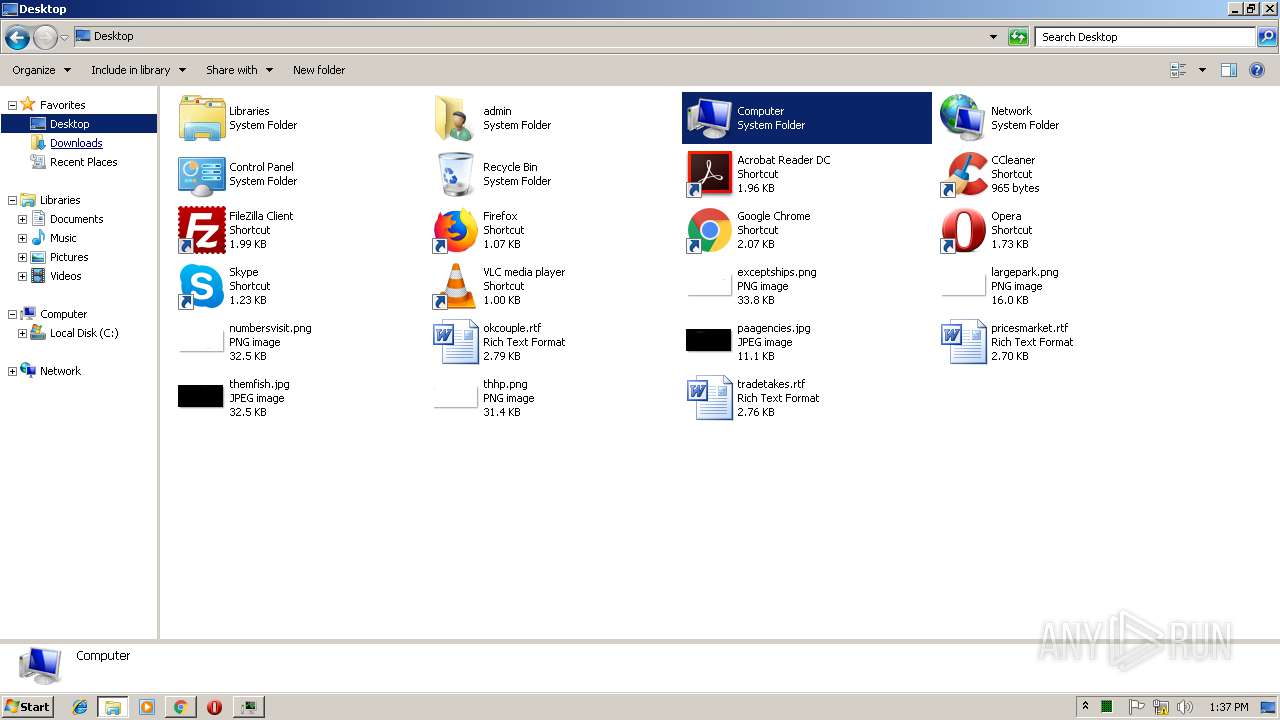The width and height of the screenshot is (1280, 720).
Task: Open the Libraries system folder icon
Action: pyautogui.click(x=202, y=118)
